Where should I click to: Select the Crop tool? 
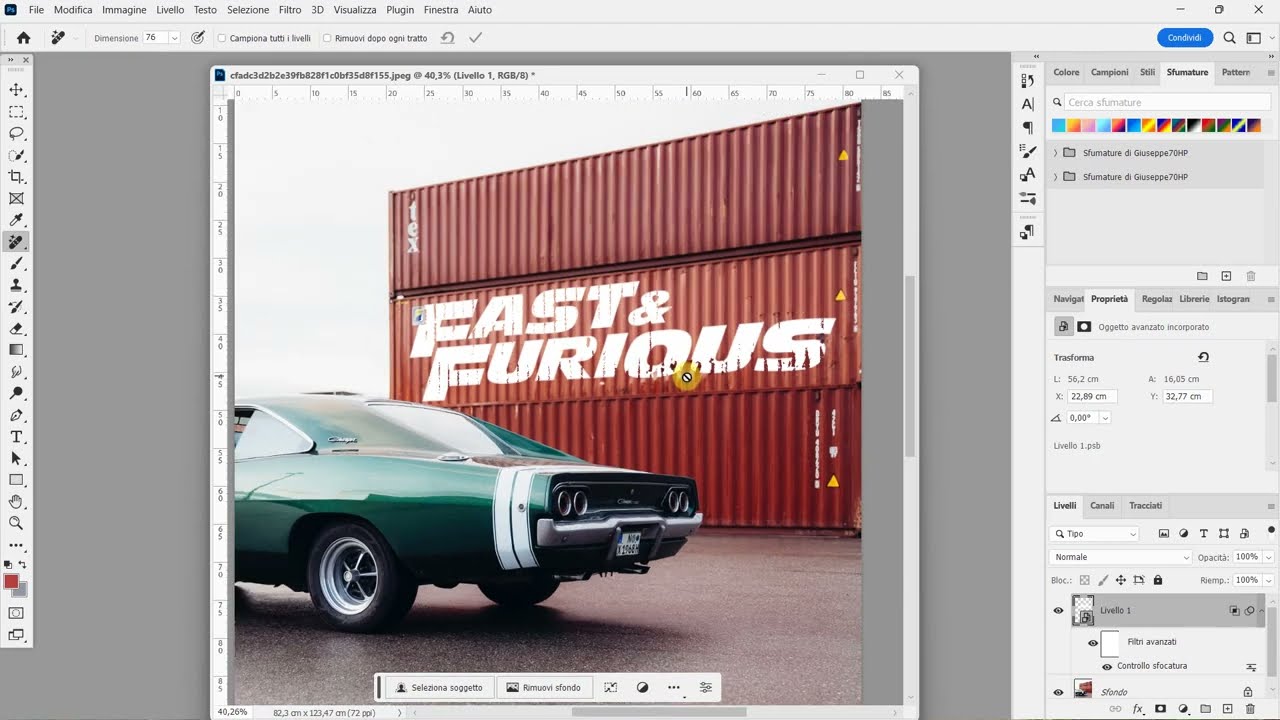click(x=17, y=177)
